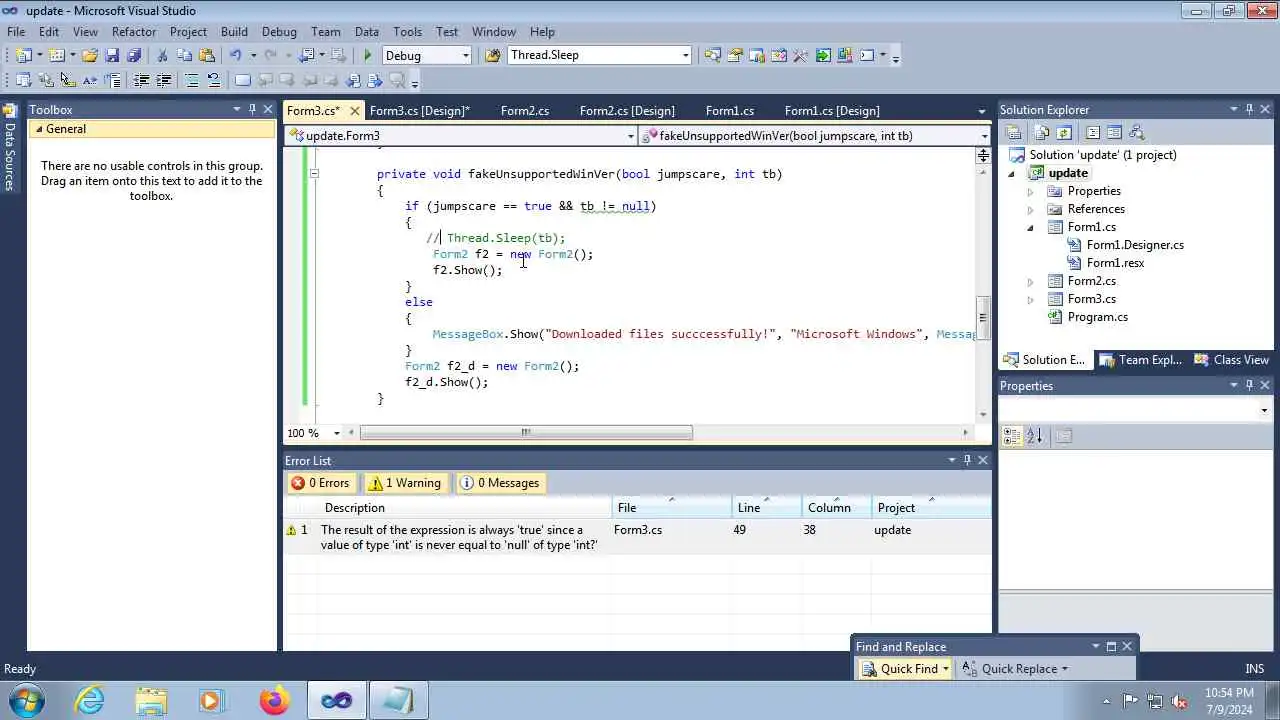1280x720 pixels.
Task: Collapse the Form1.cs node in Solution Explorer
Action: [x=1030, y=227]
